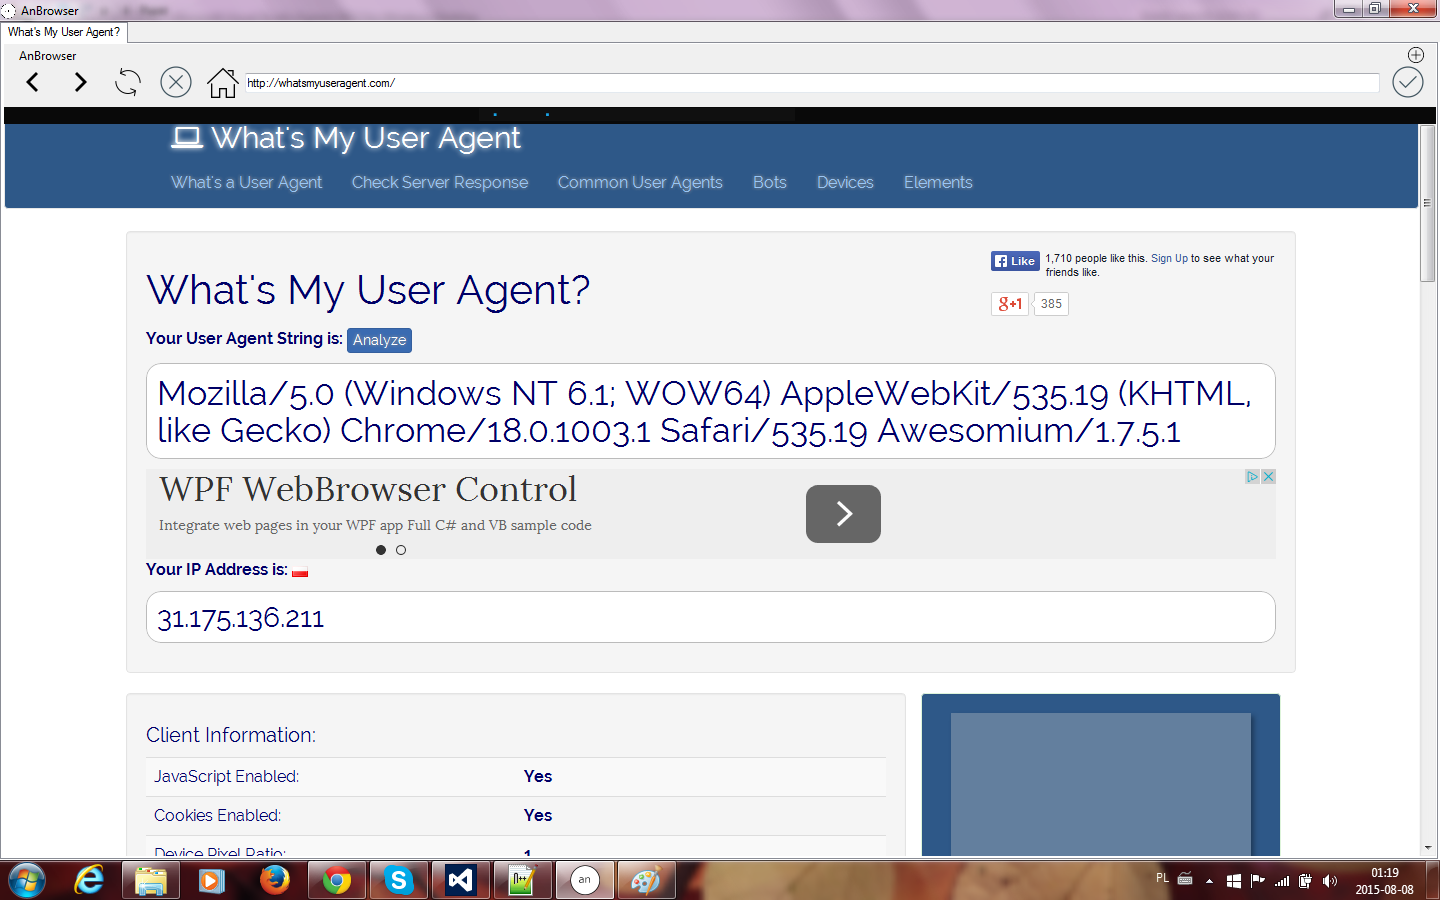Select the What's My User Agent? tab
Image resolution: width=1440 pixels, height=900 pixels.
pyautogui.click(x=64, y=32)
